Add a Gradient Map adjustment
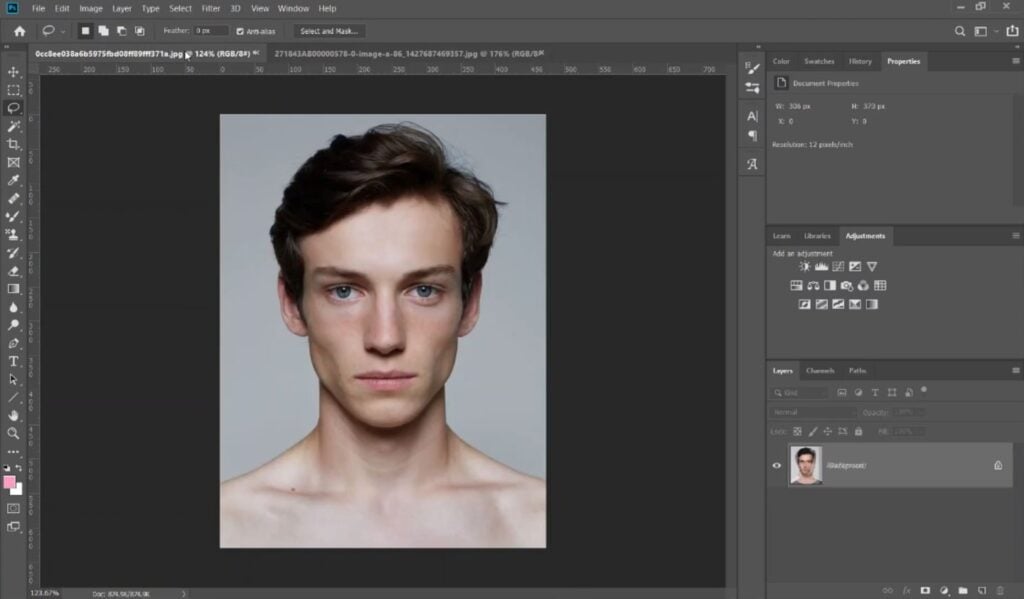The width and height of the screenshot is (1024, 599). tap(872, 304)
